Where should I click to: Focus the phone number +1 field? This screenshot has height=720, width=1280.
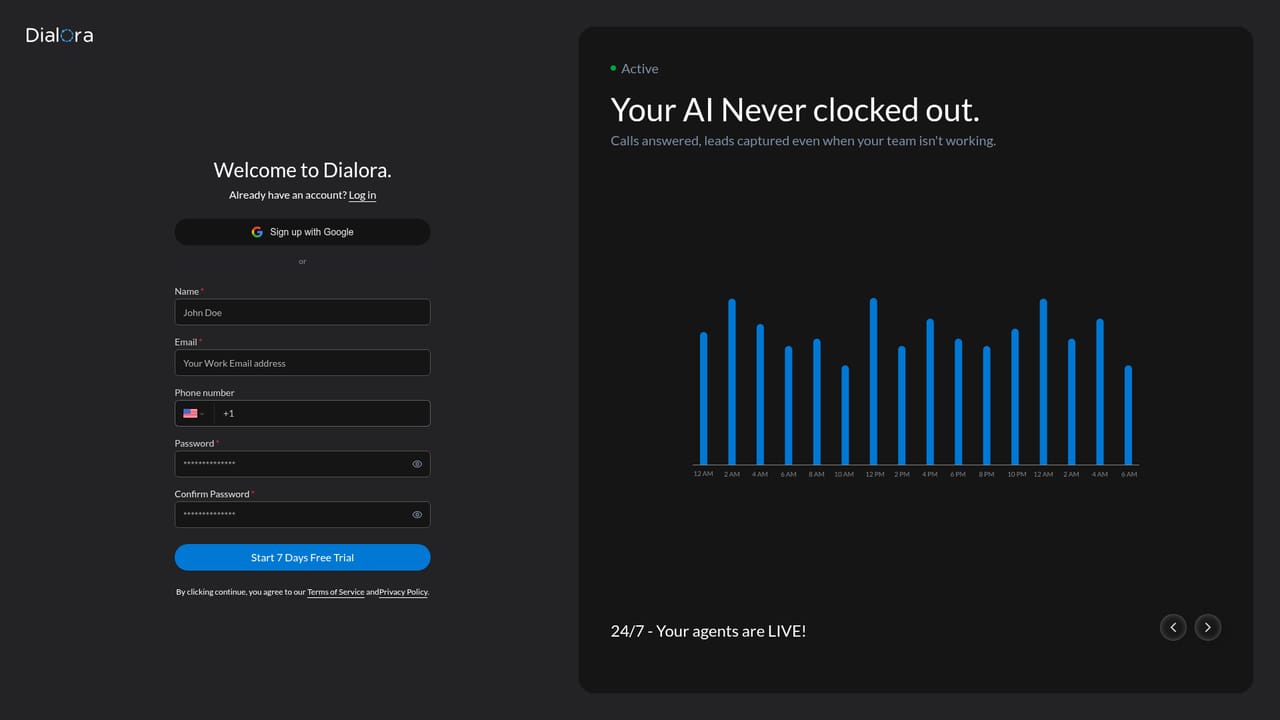click(x=322, y=413)
